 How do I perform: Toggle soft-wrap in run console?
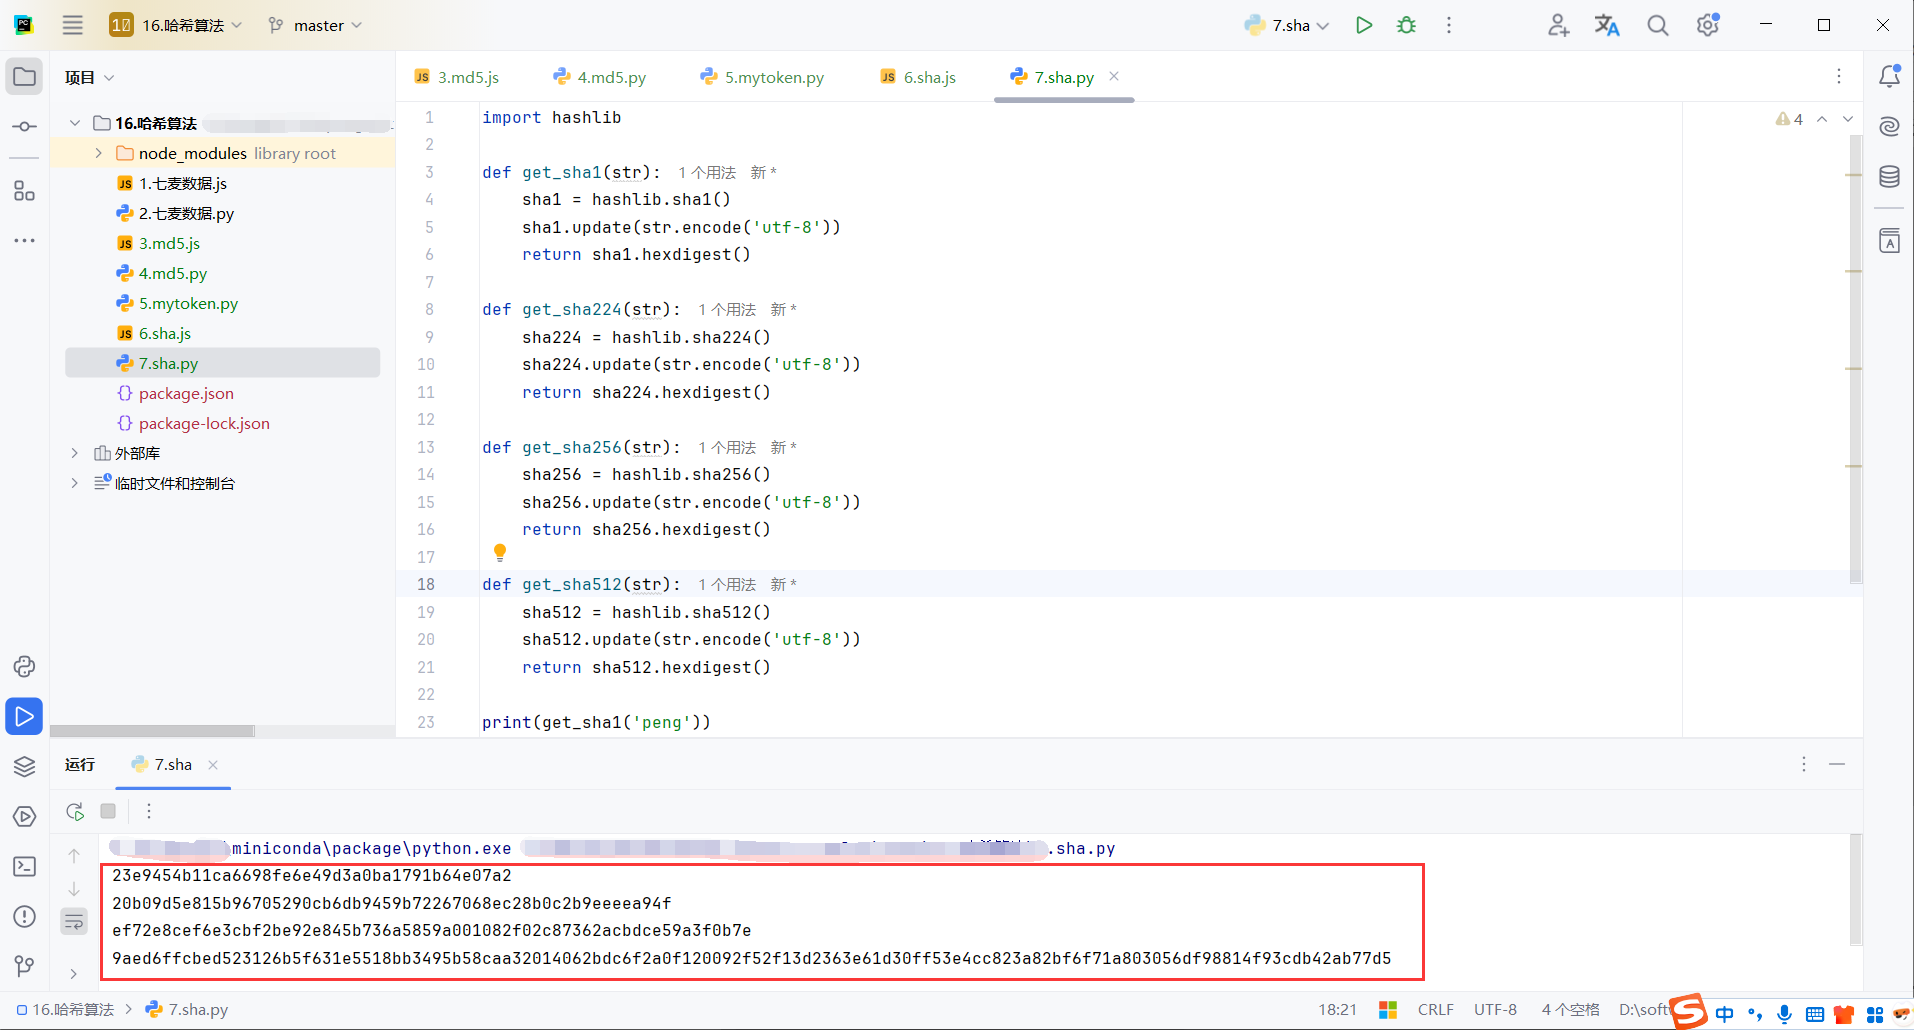(74, 921)
